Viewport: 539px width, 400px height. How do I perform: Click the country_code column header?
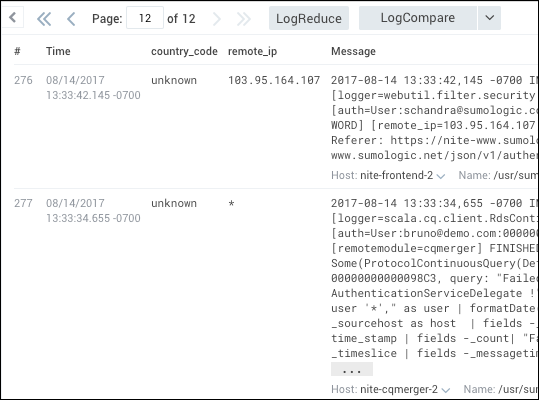pos(184,51)
